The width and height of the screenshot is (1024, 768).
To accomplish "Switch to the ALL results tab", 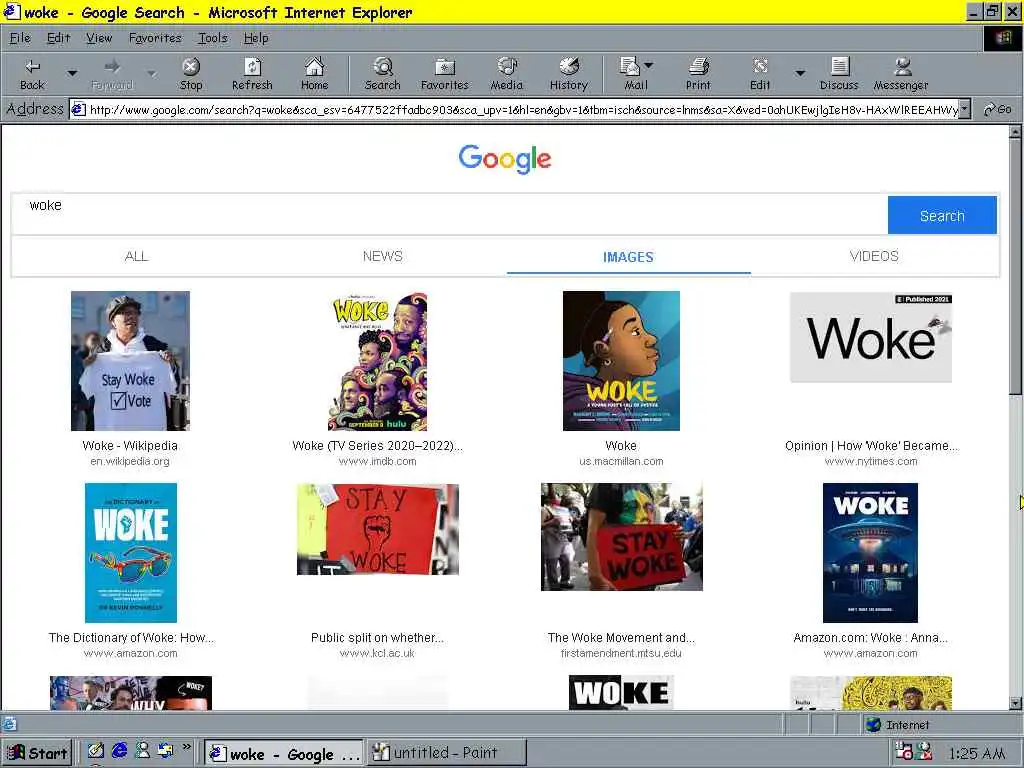I will (136, 256).
